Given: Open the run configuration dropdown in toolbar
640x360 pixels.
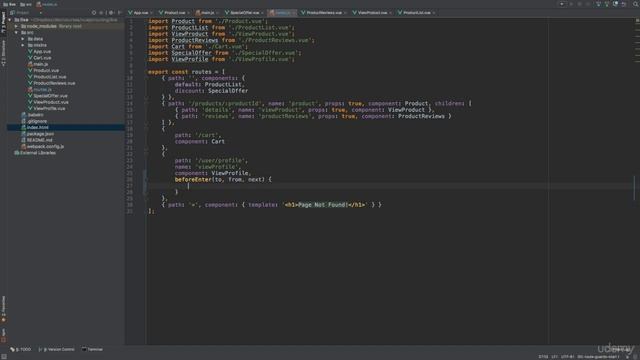Looking at the screenshot, I should [x=562, y=4].
